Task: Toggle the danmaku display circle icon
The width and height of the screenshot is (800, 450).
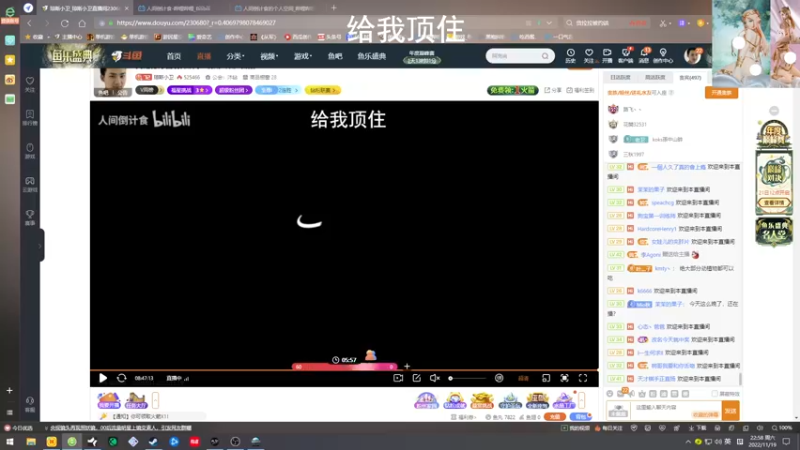Action: pos(499,378)
